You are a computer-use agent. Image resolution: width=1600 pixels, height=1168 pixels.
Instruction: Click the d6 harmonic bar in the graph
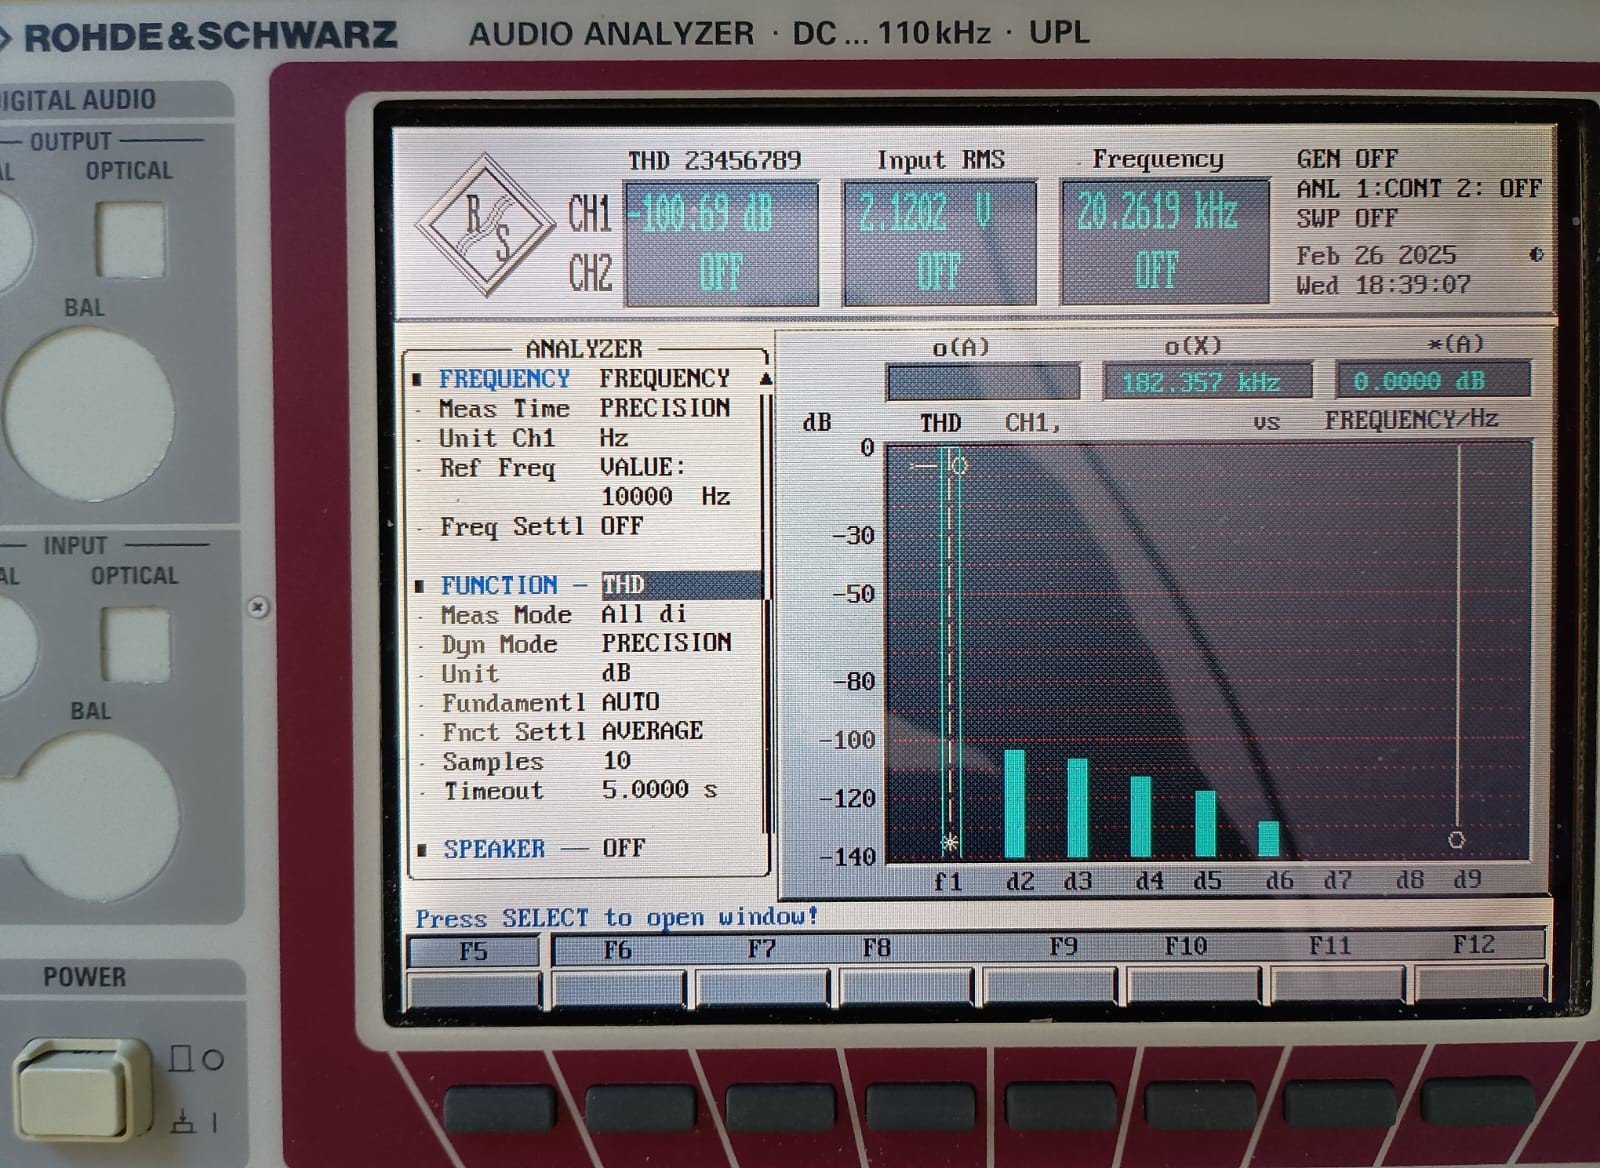tap(1269, 839)
